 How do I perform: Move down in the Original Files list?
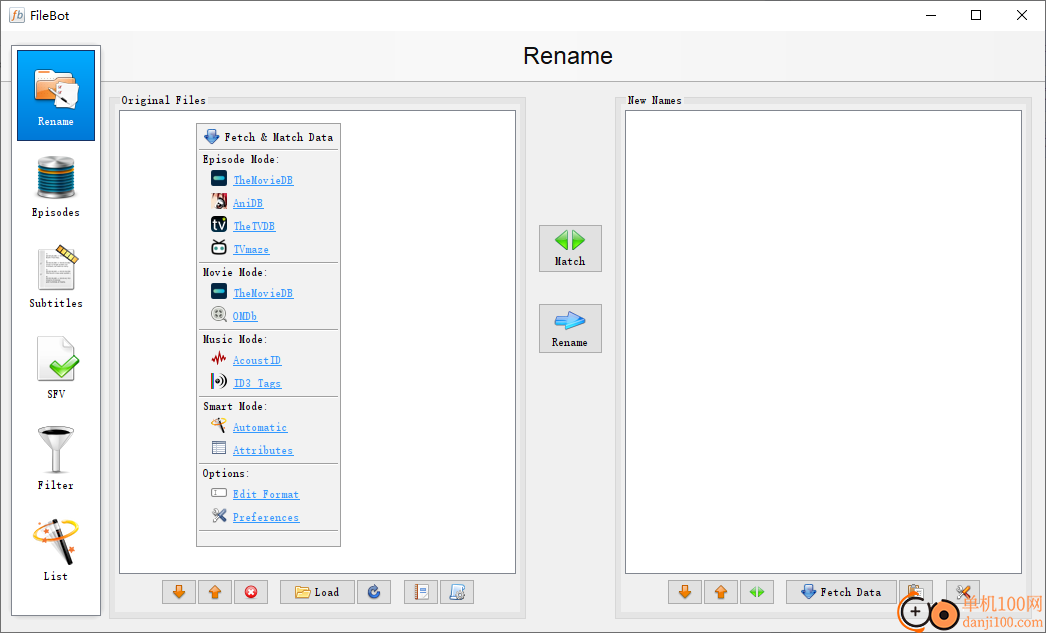point(179,592)
